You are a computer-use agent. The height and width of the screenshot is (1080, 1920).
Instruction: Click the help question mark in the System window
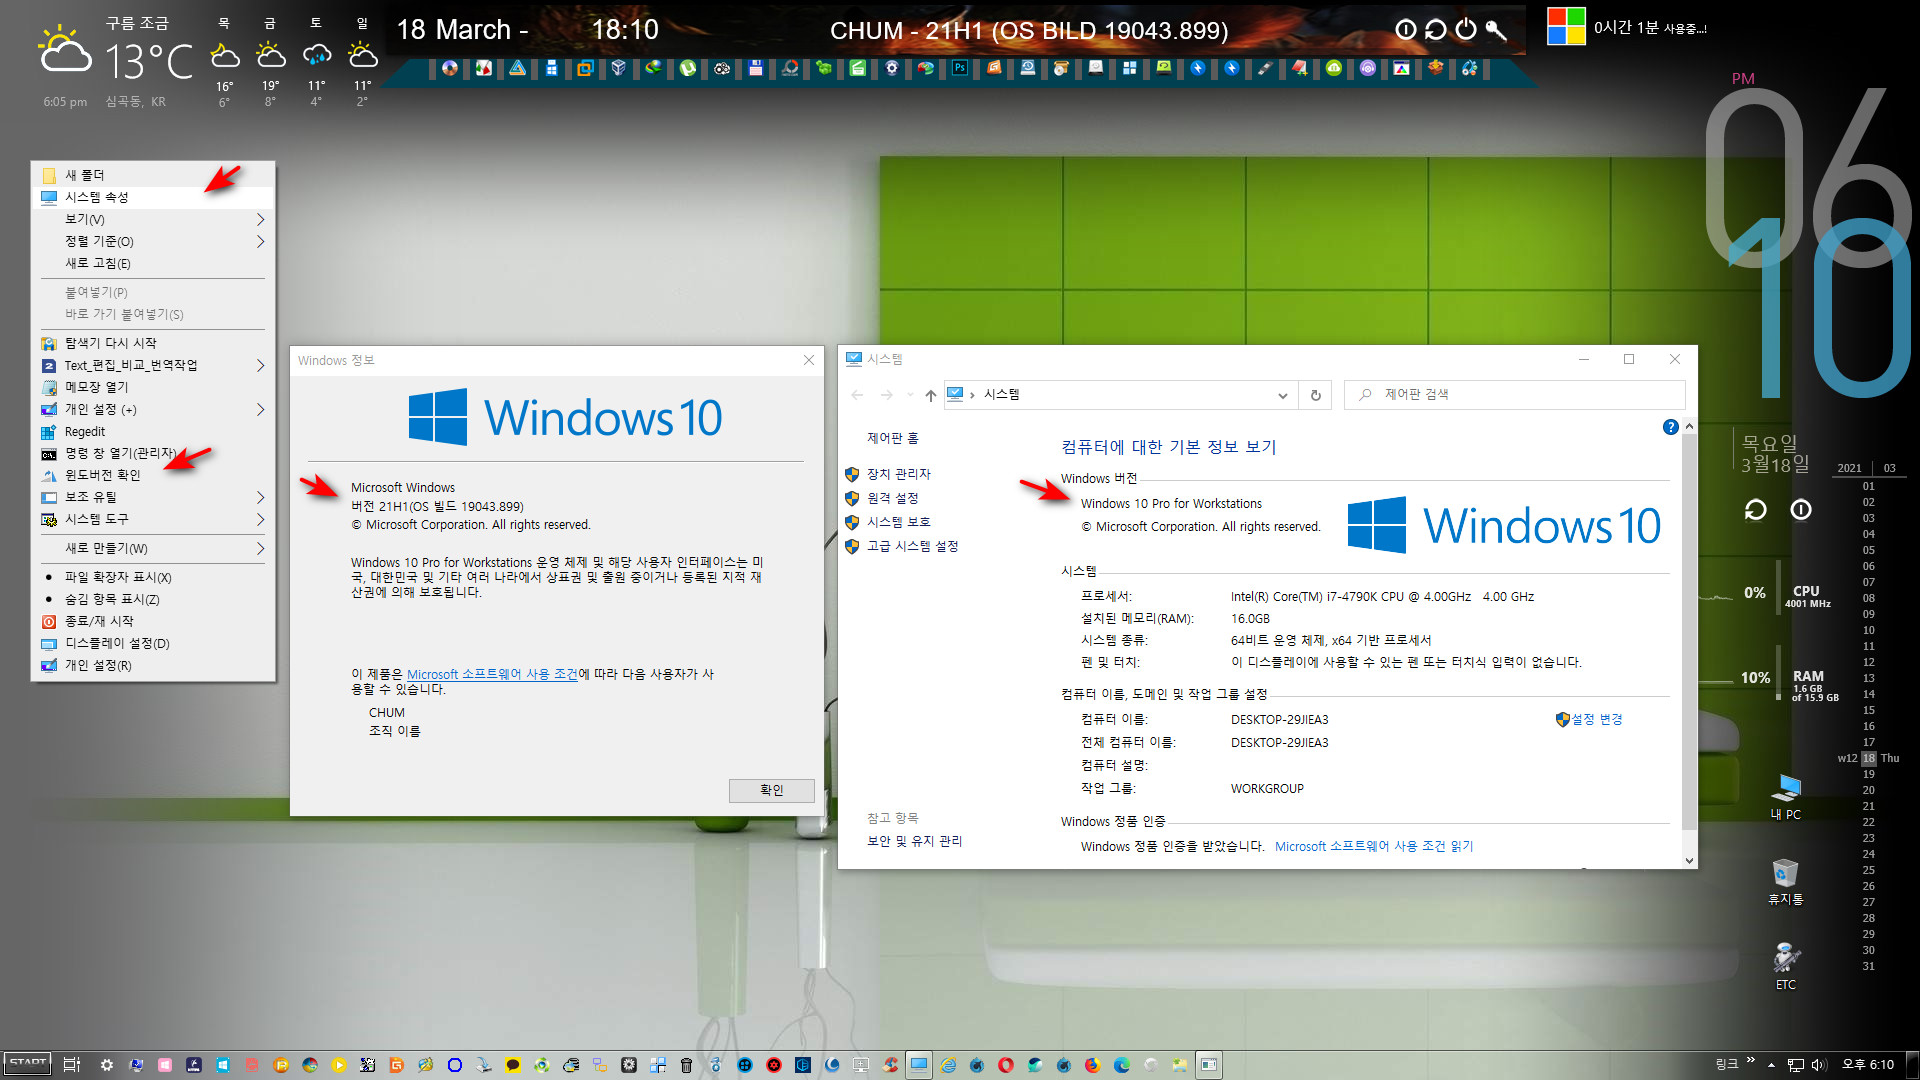click(1670, 427)
